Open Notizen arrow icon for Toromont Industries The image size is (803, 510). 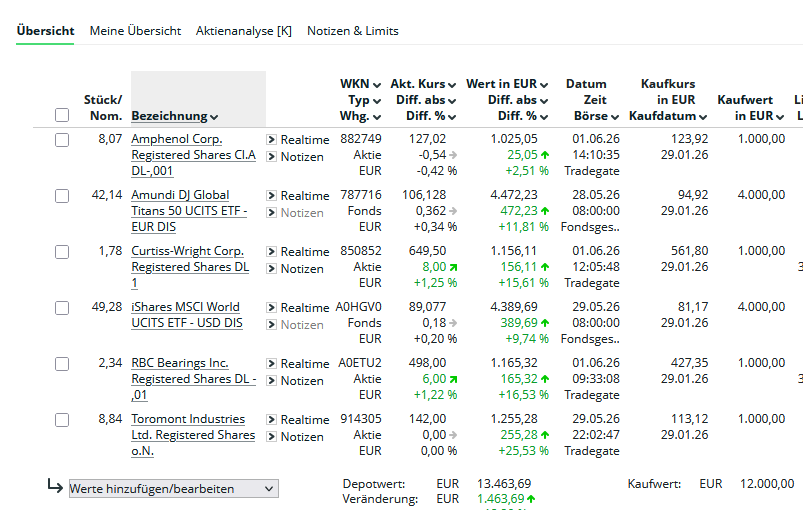[x=271, y=436]
